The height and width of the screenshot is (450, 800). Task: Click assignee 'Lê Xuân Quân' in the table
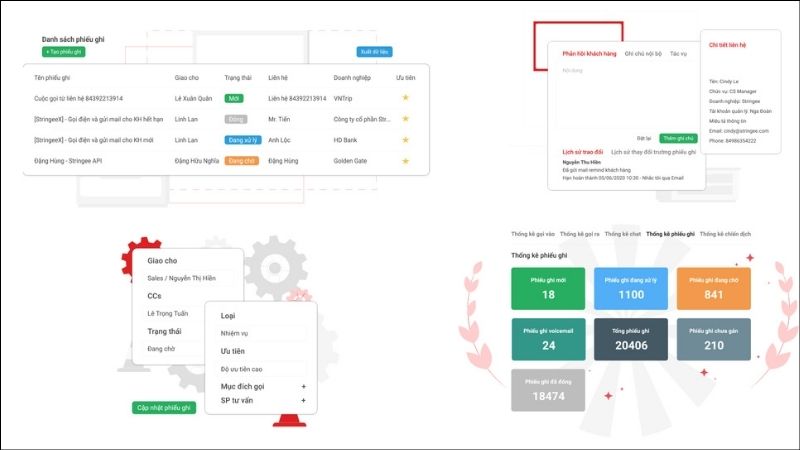click(x=193, y=98)
